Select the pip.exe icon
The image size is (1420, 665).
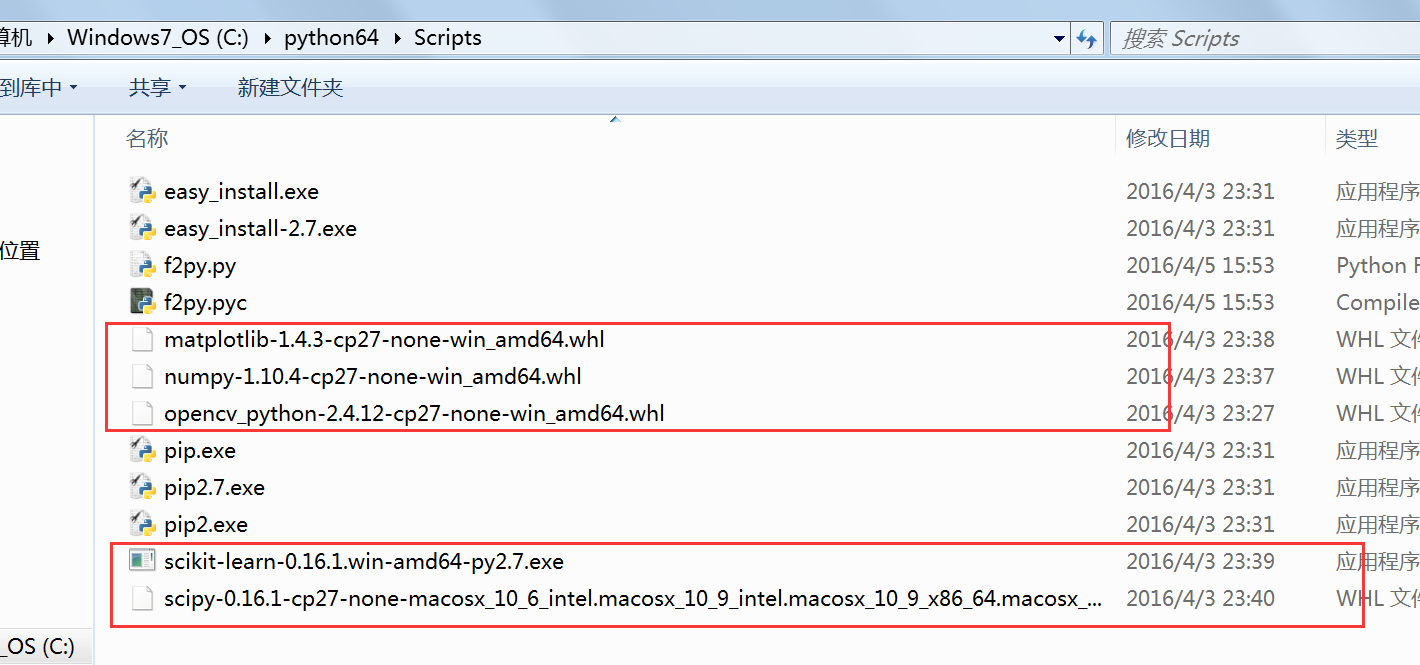point(142,450)
